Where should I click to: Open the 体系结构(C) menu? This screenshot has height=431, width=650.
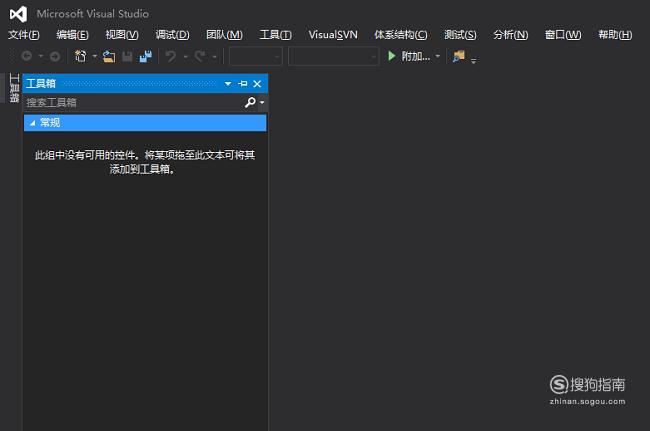click(x=400, y=35)
